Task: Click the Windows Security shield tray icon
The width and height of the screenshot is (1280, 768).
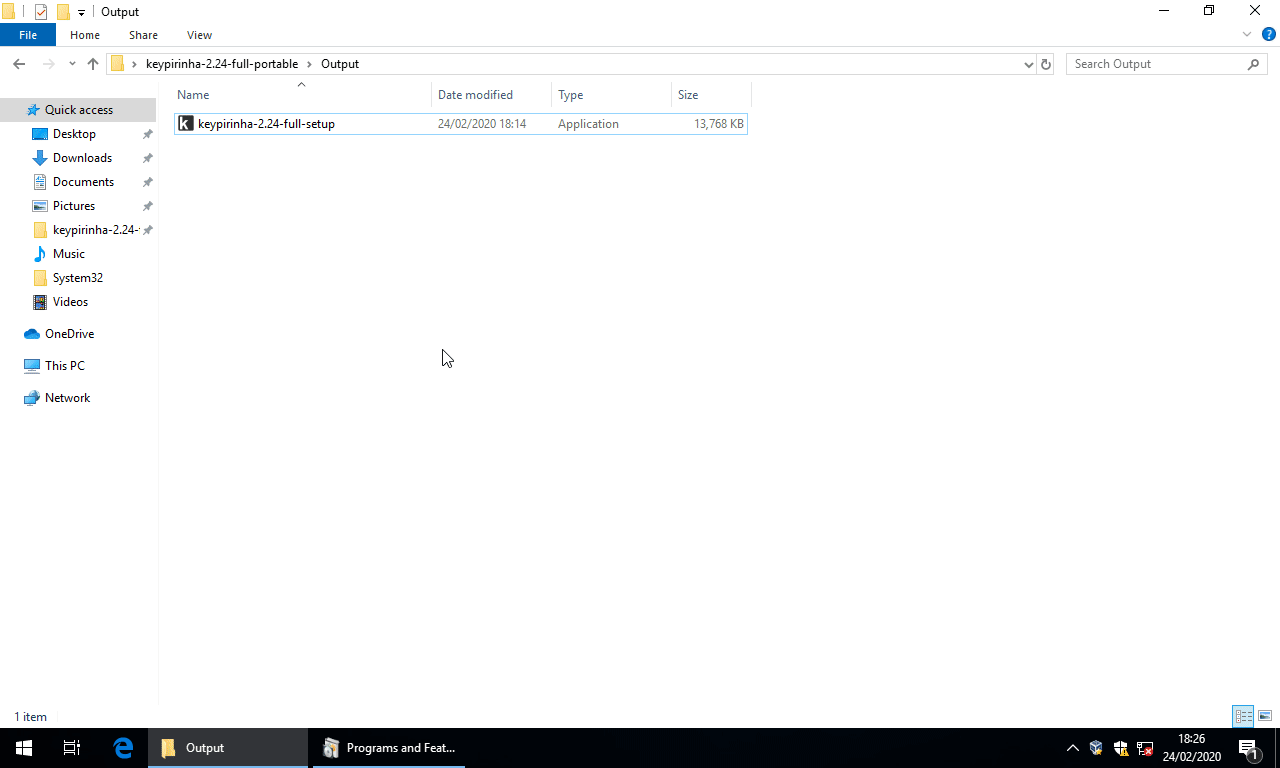Action: click(1121, 748)
